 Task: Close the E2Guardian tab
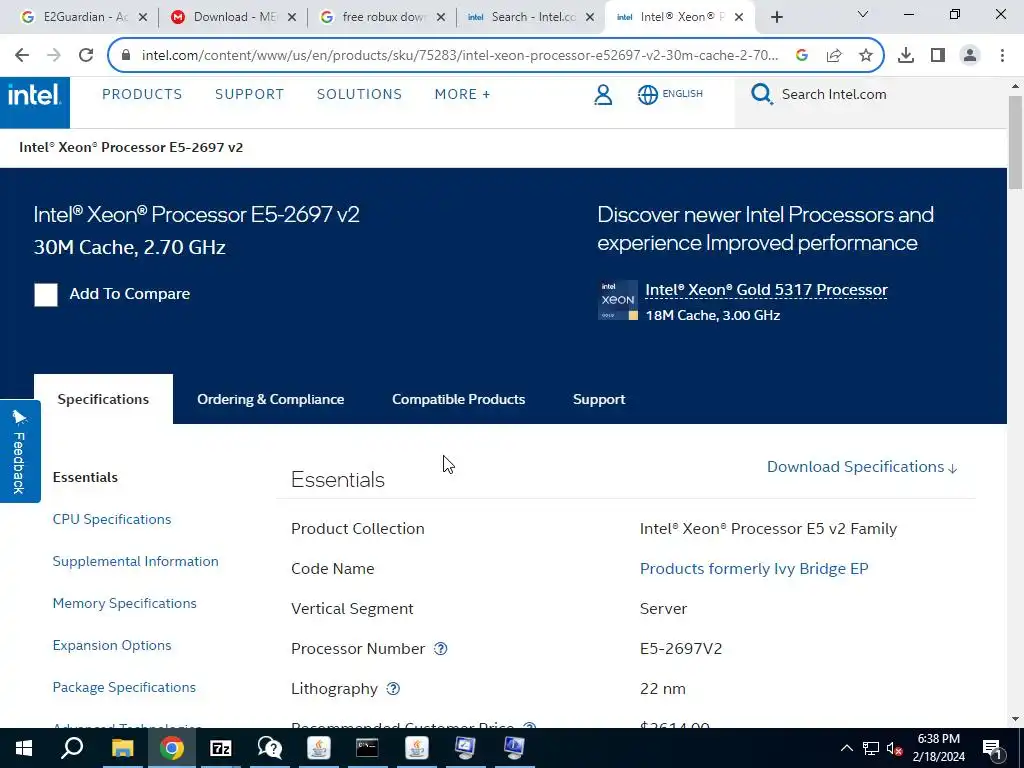[144, 17]
